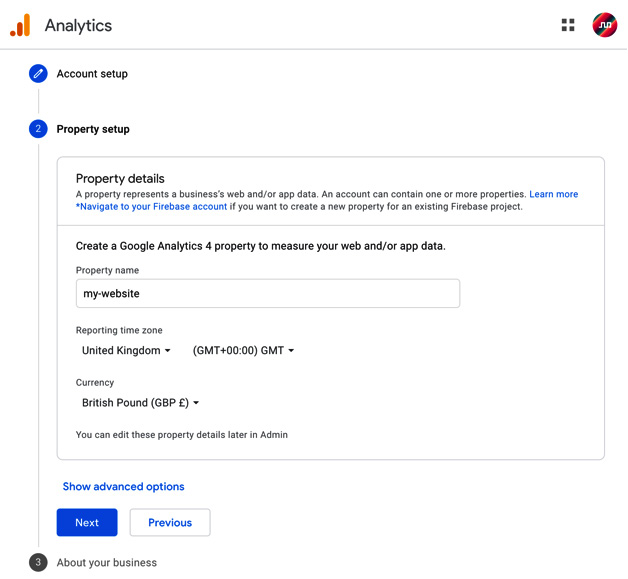Click the Google Analytics logo icon

coord(20,25)
